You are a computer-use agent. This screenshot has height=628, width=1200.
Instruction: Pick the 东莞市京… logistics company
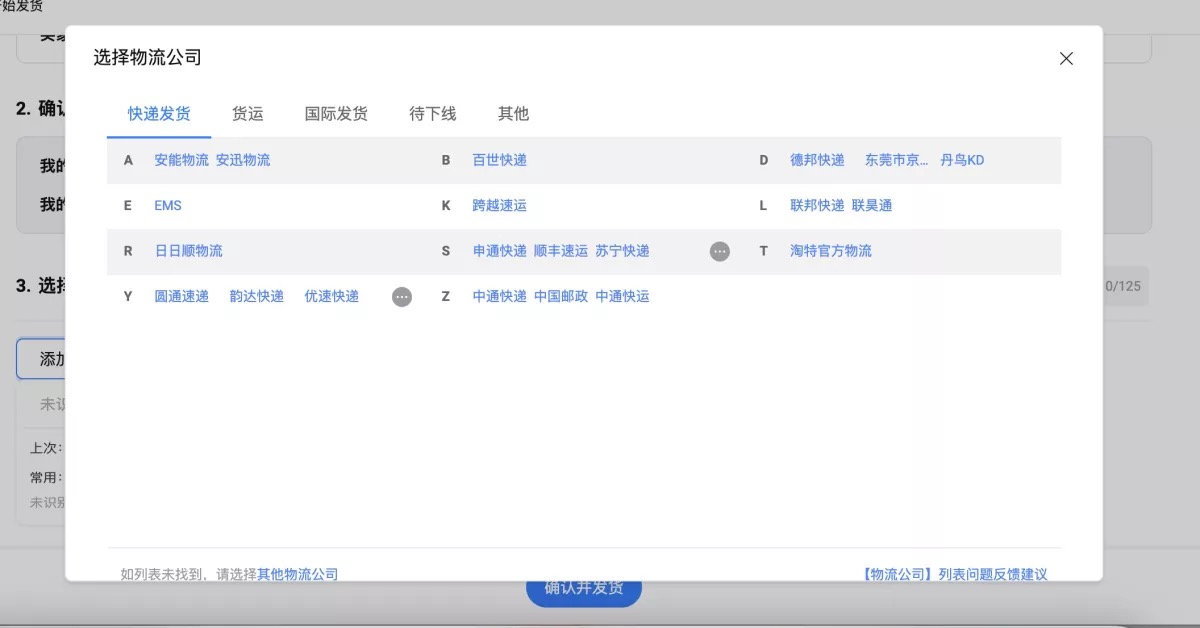coord(897,160)
